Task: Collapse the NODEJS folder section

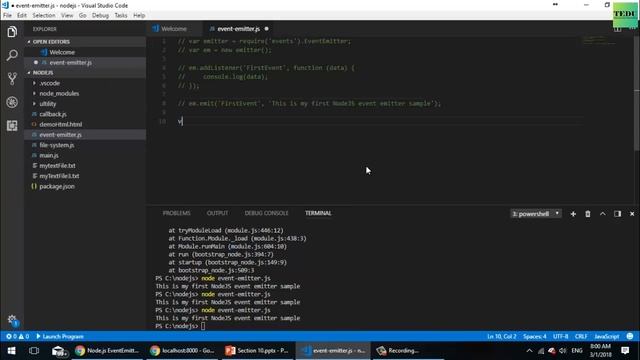Action: pyautogui.click(x=85, y=73)
